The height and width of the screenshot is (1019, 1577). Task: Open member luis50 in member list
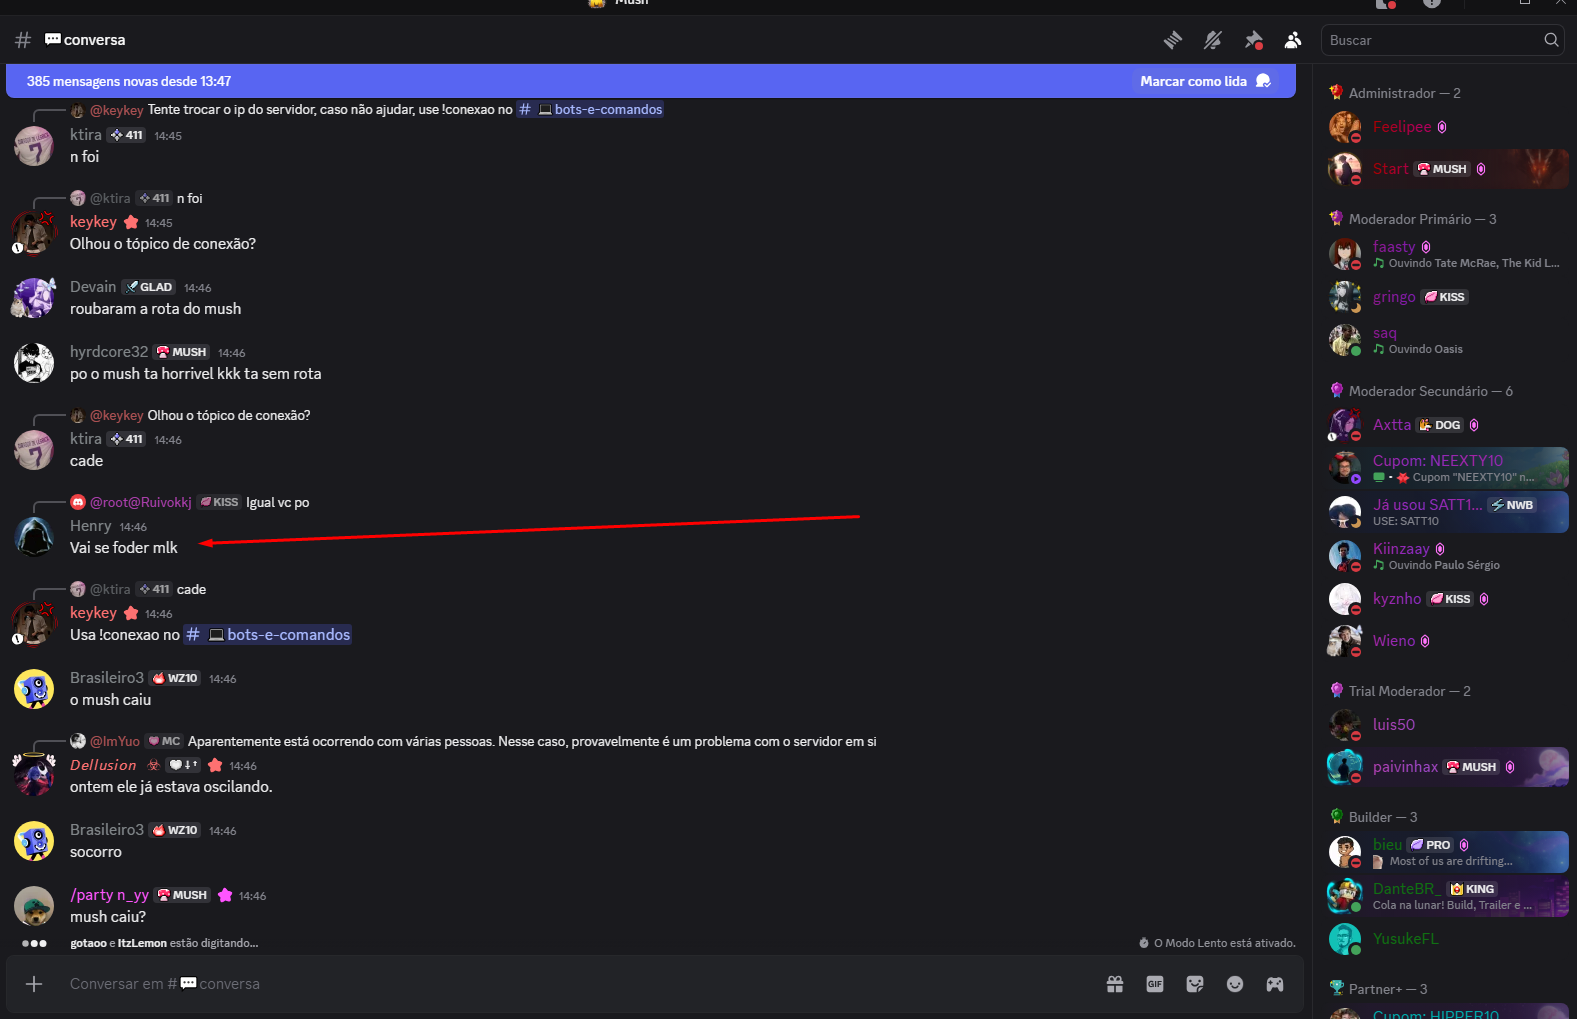click(1447, 725)
